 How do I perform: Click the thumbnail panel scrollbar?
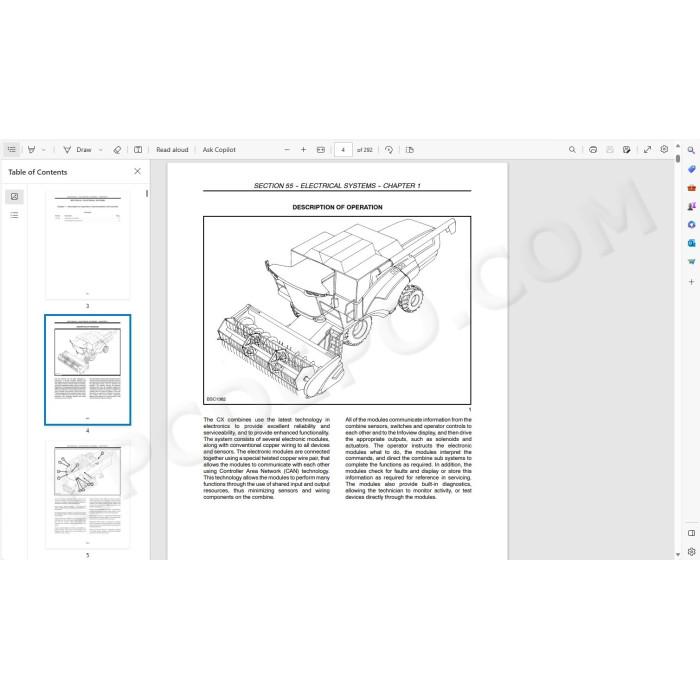click(147, 193)
